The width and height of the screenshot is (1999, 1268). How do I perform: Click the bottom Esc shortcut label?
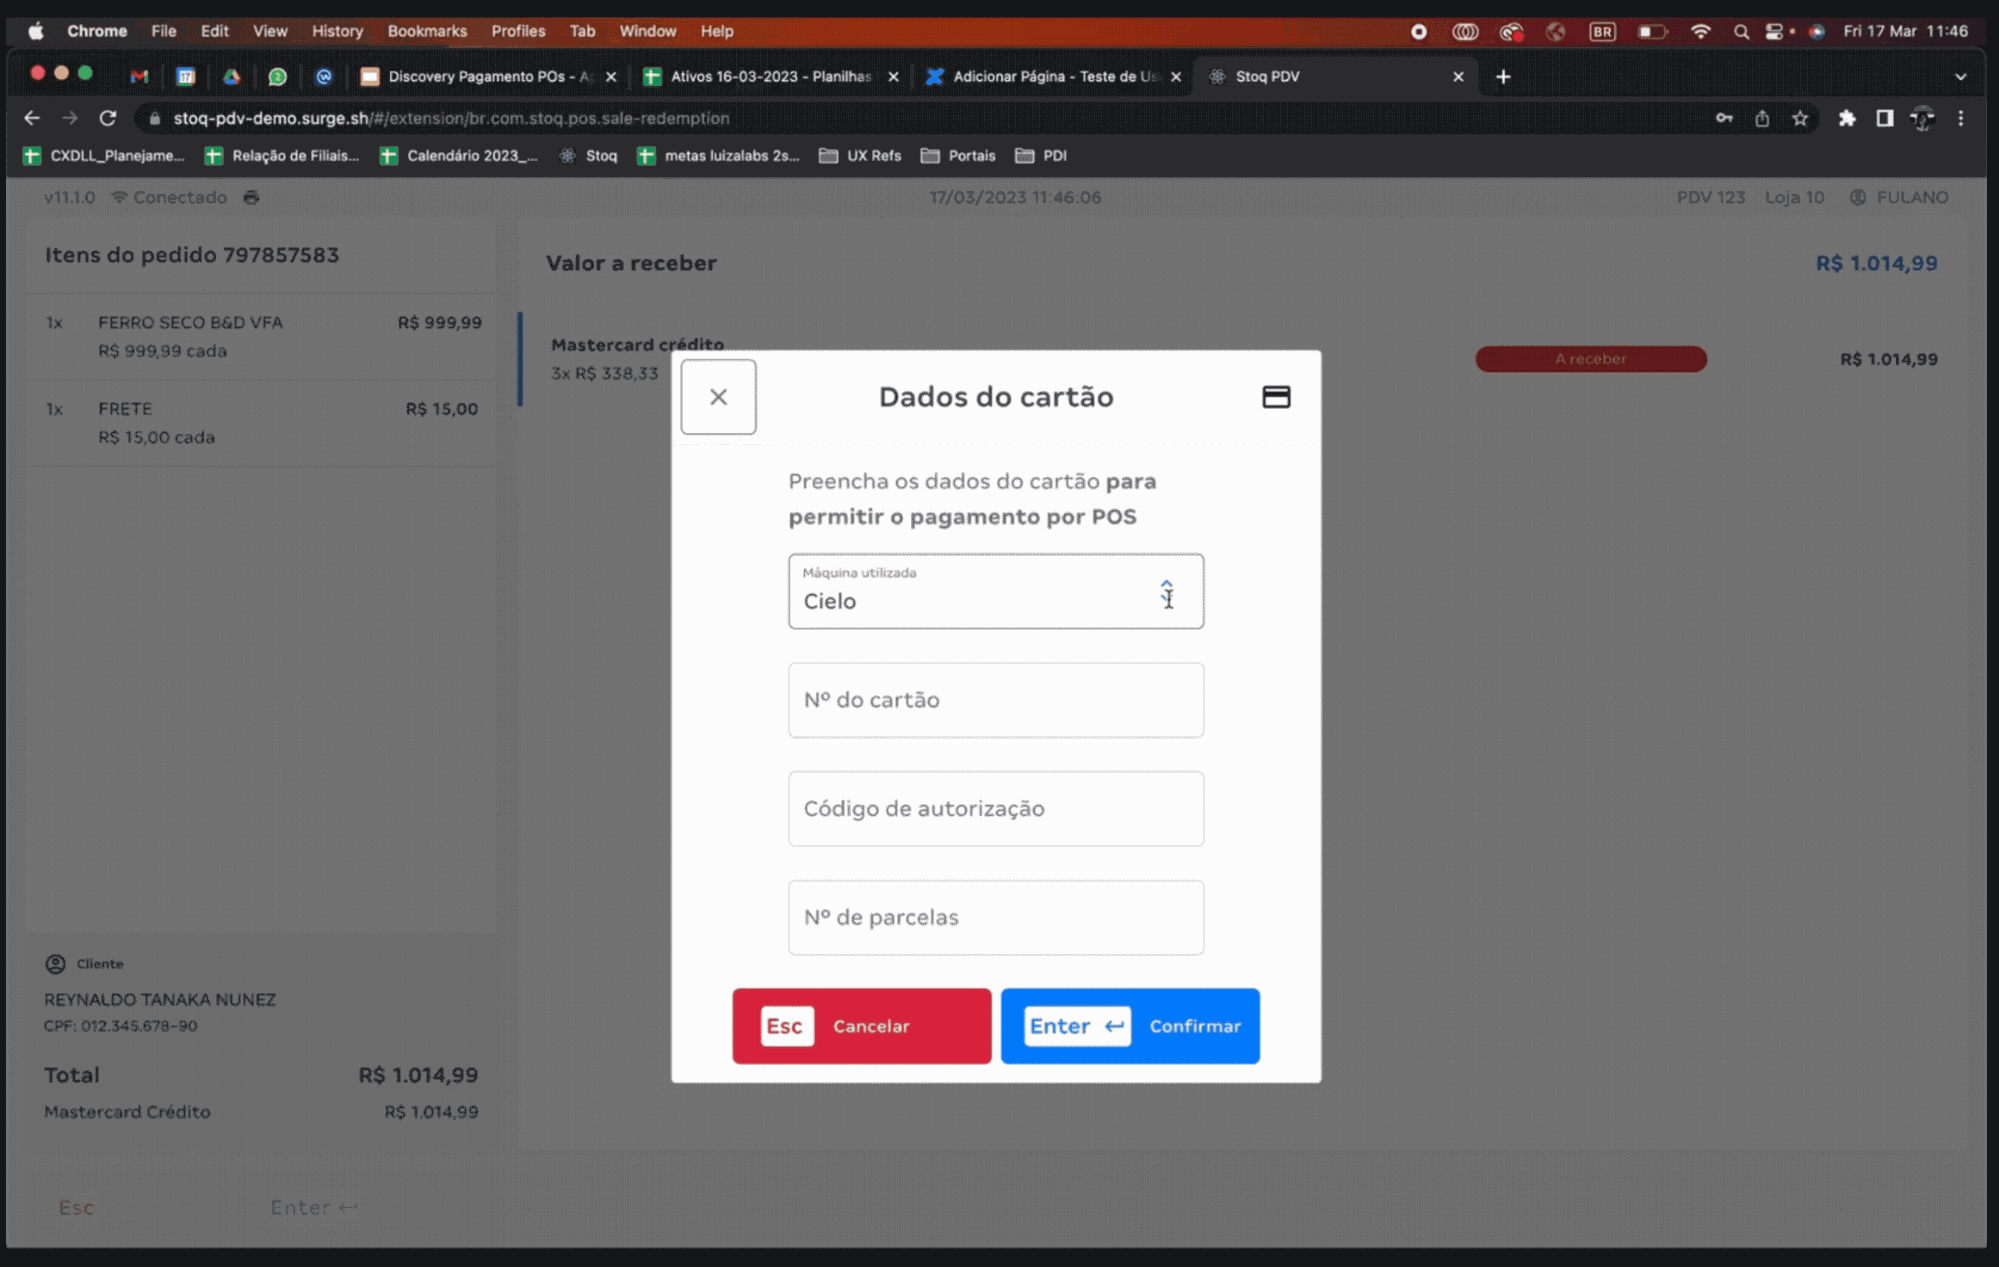click(76, 1208)
